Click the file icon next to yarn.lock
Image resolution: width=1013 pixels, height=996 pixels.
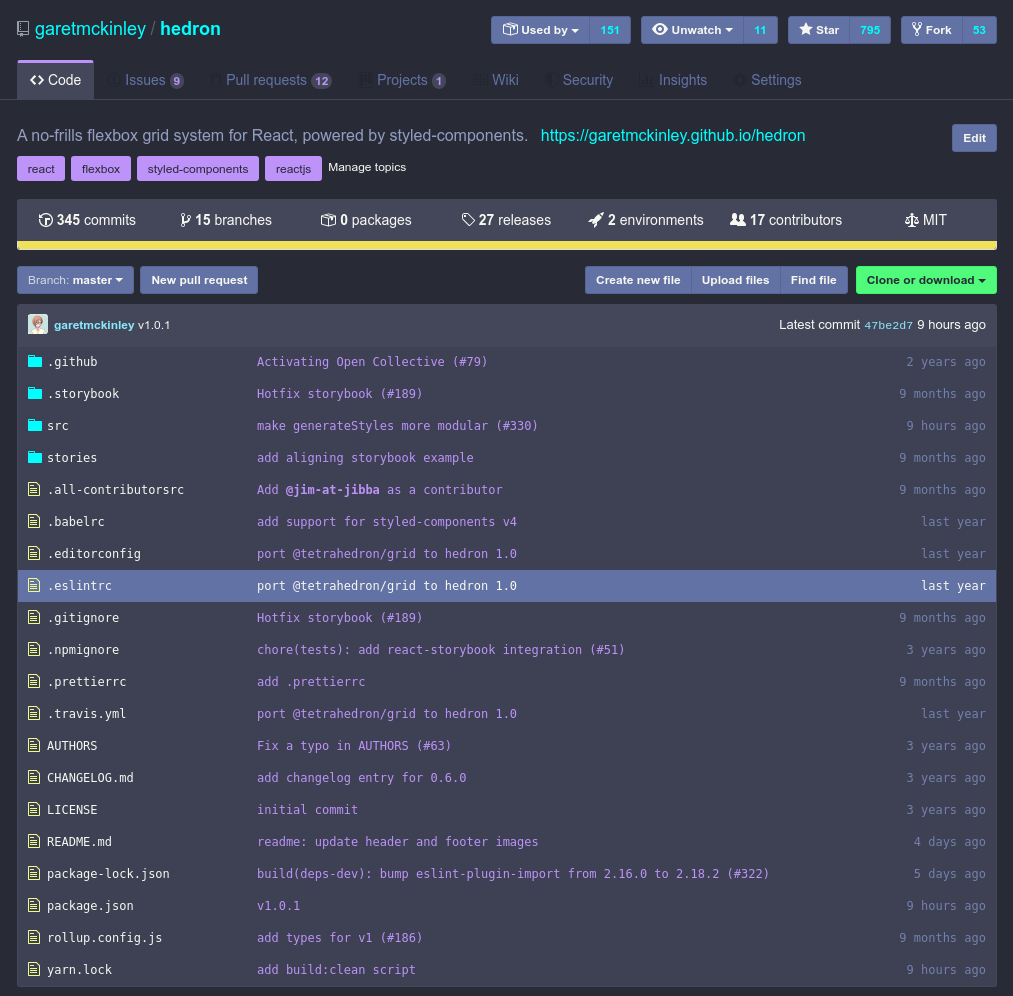coord(34,969)
